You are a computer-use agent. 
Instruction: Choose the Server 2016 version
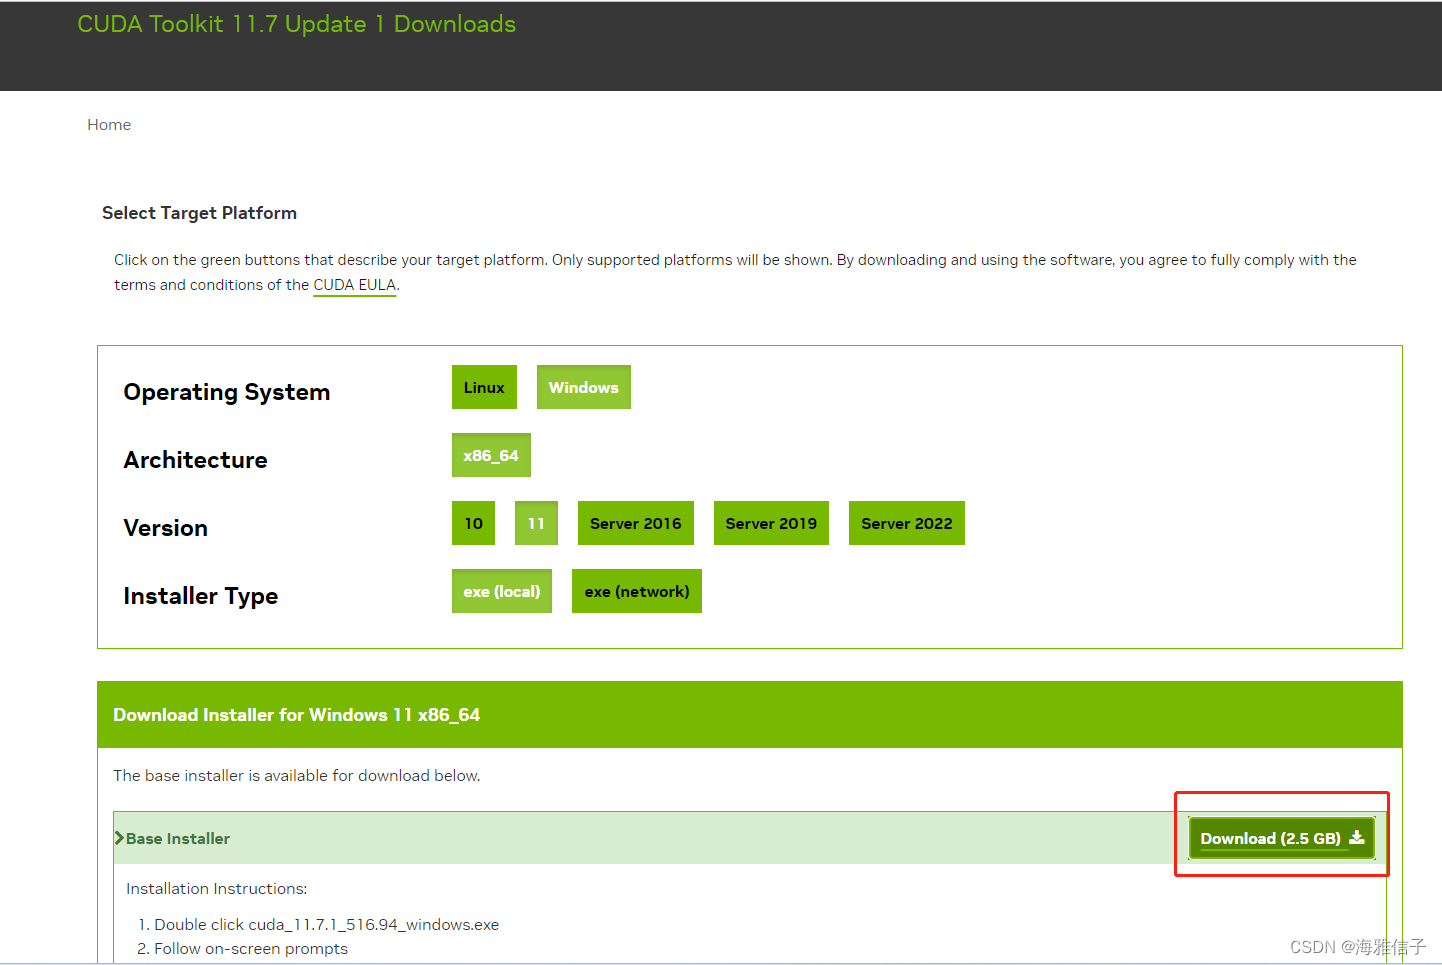tap(635, 523)
